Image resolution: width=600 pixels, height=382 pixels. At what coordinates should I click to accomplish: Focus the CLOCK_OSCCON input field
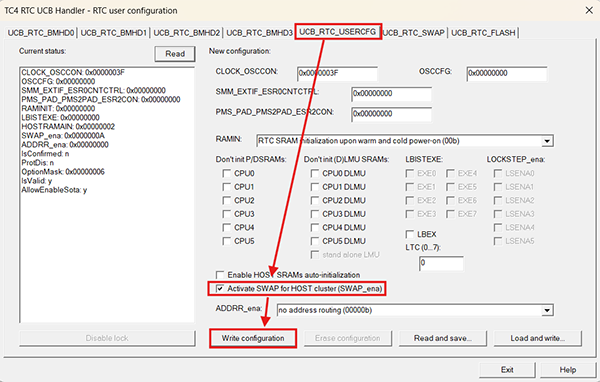click(x=337, y=73)
